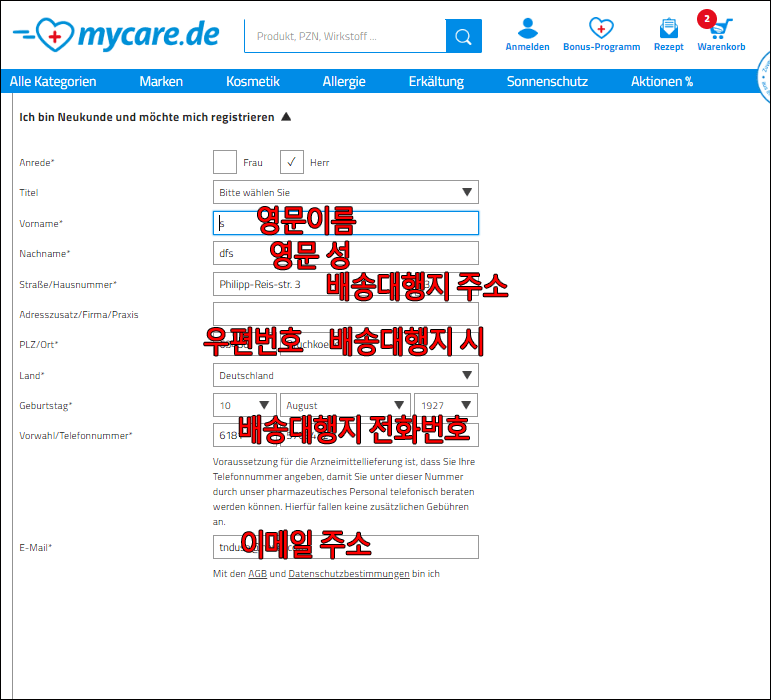Open the Alle Kategorien menu
Viewport: 771px width, 700px height.
pyautogui.click(x=53, y=81)
